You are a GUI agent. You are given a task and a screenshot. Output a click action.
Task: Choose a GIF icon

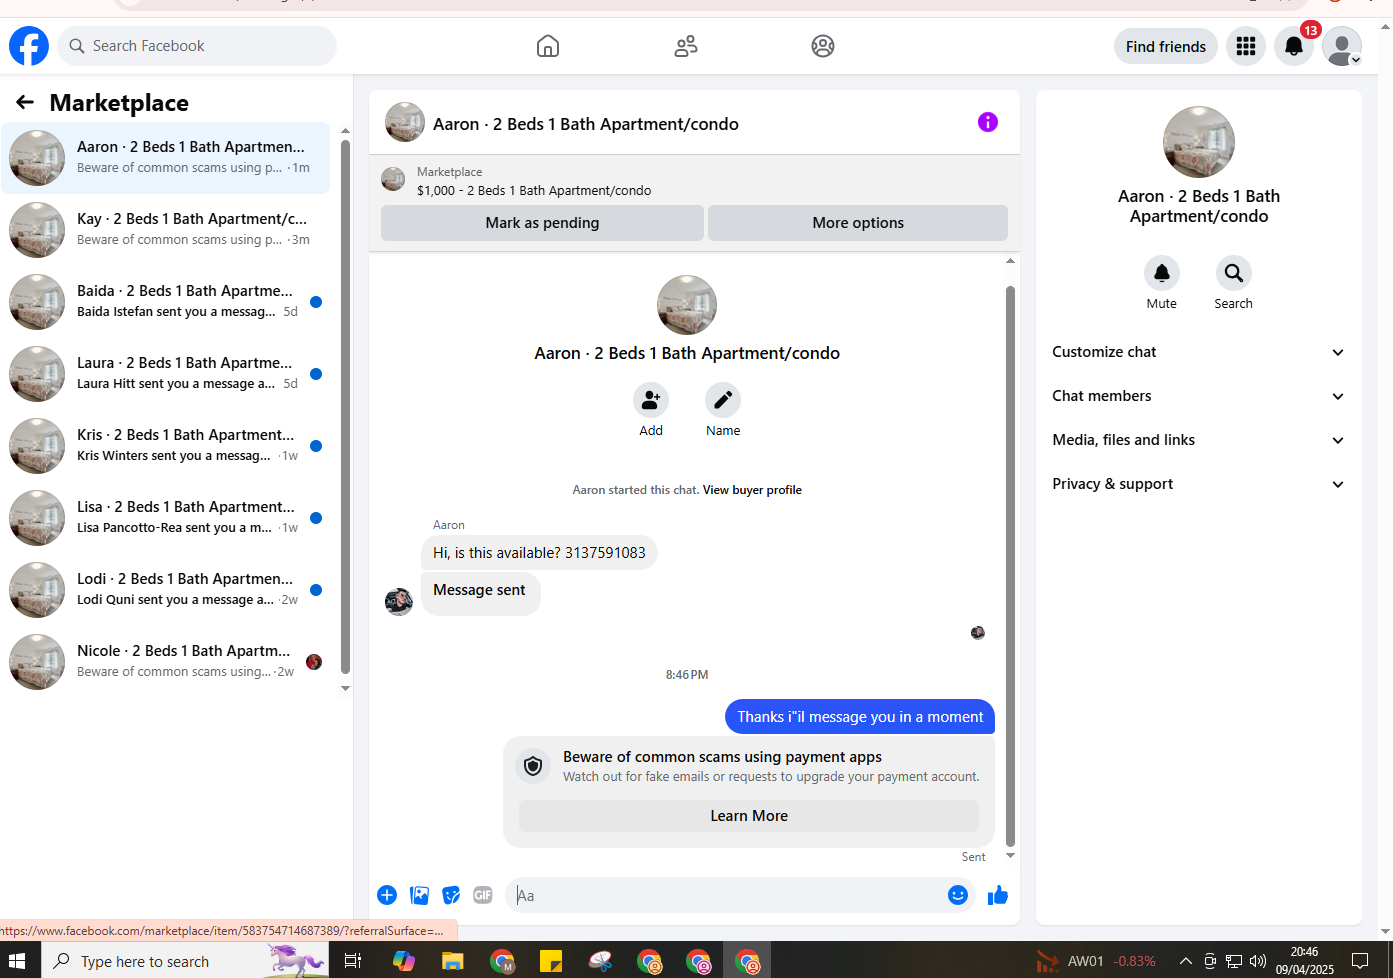tap(483, 895)
